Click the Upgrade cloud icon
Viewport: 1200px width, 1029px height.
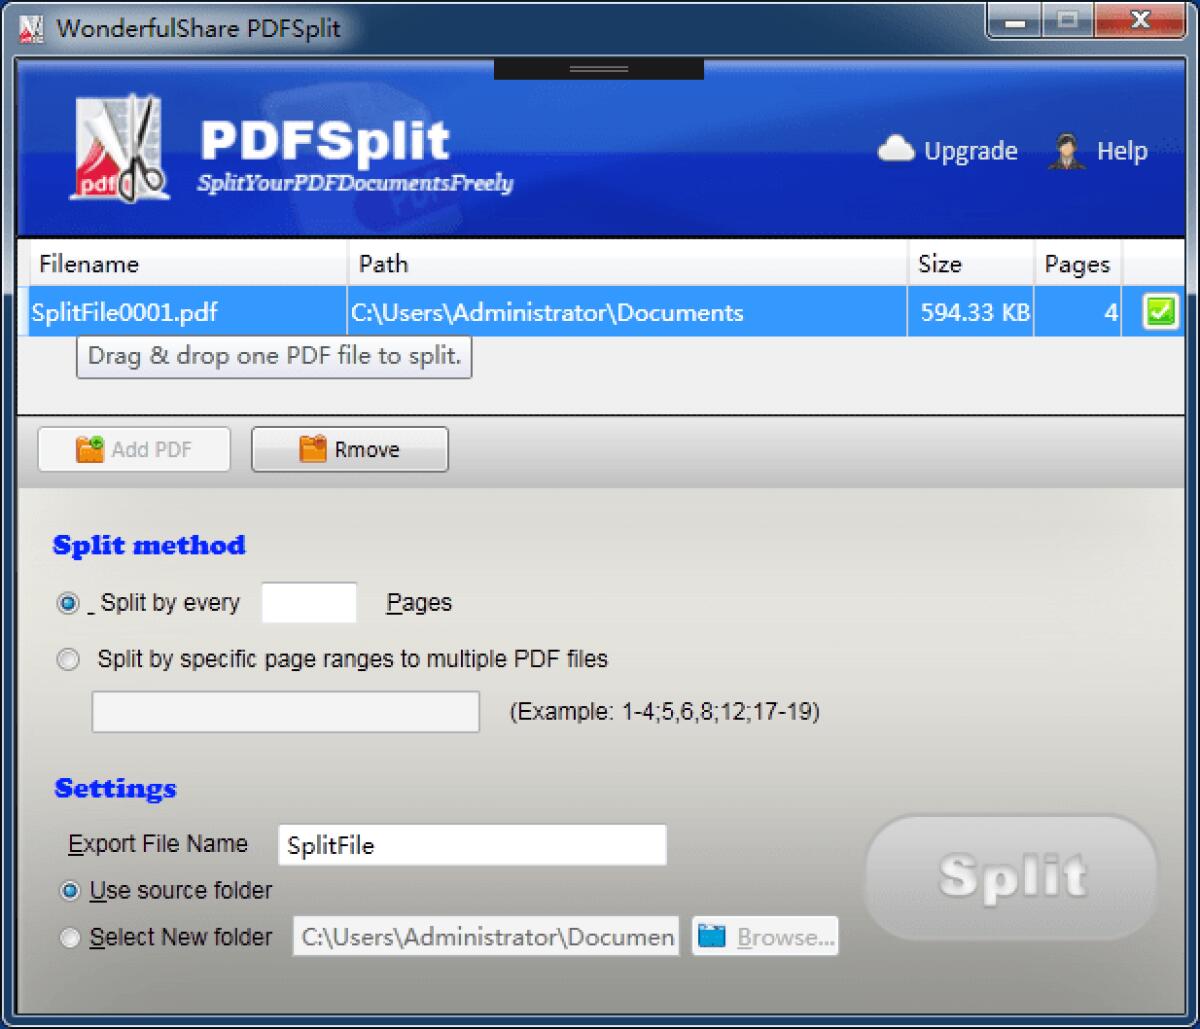[897, 148]
